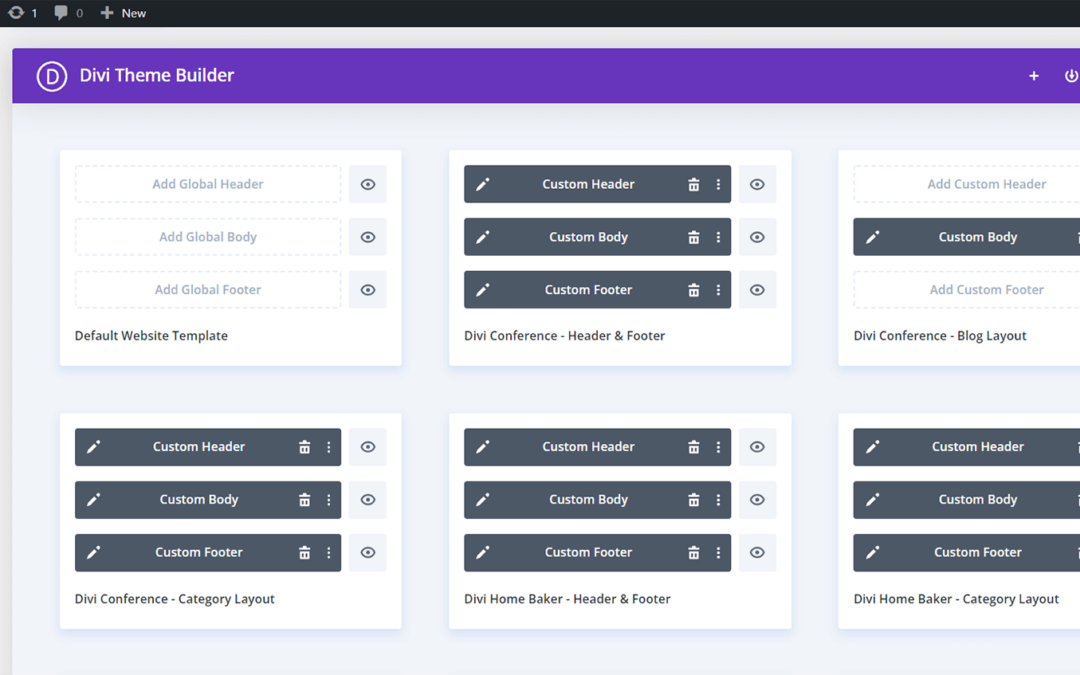Hide Custom Footer in Divi Conference Header & Footer
This screenshot has width=1080, height=675.
757,290
